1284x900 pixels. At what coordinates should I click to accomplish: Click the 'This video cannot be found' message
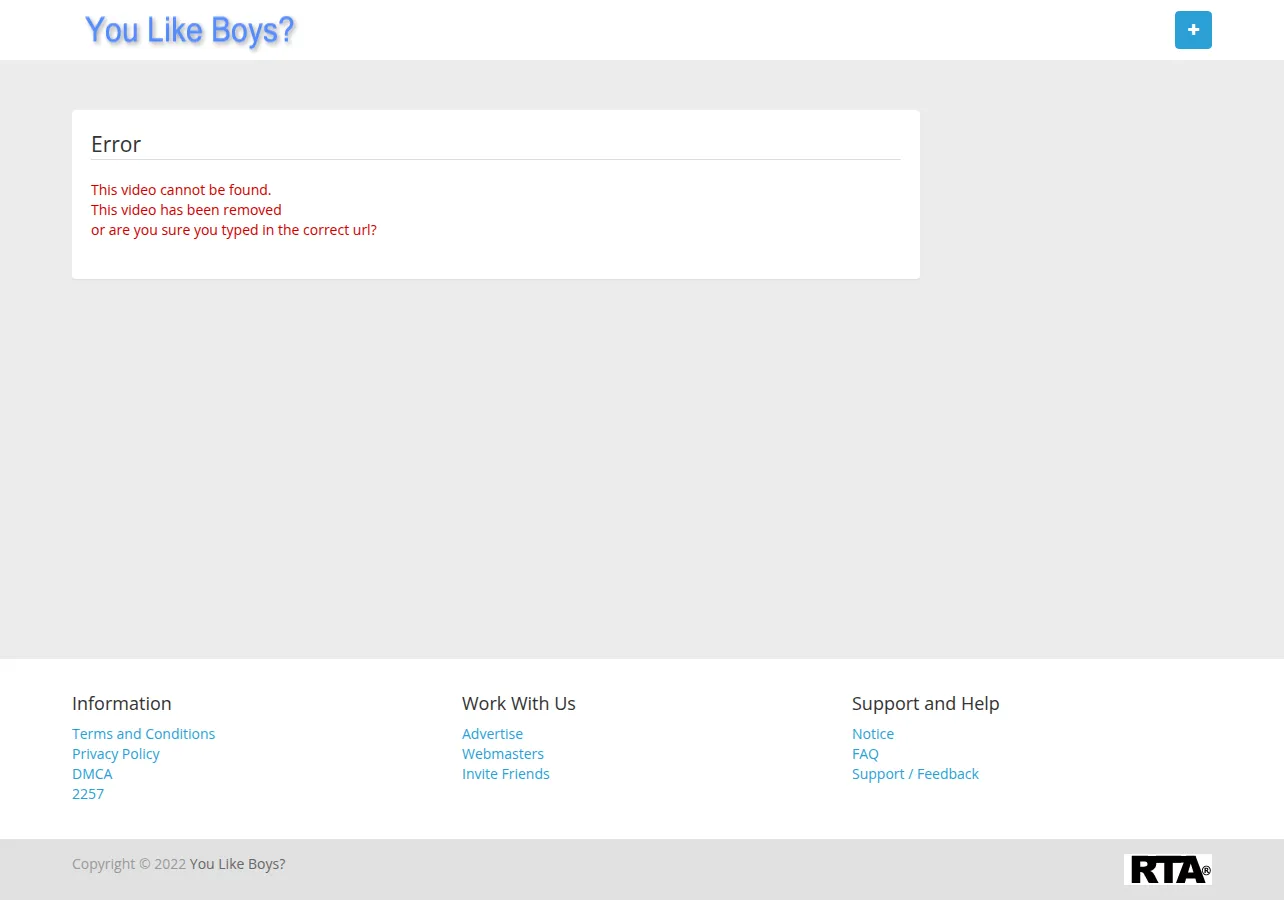click(x=181, y=190)
